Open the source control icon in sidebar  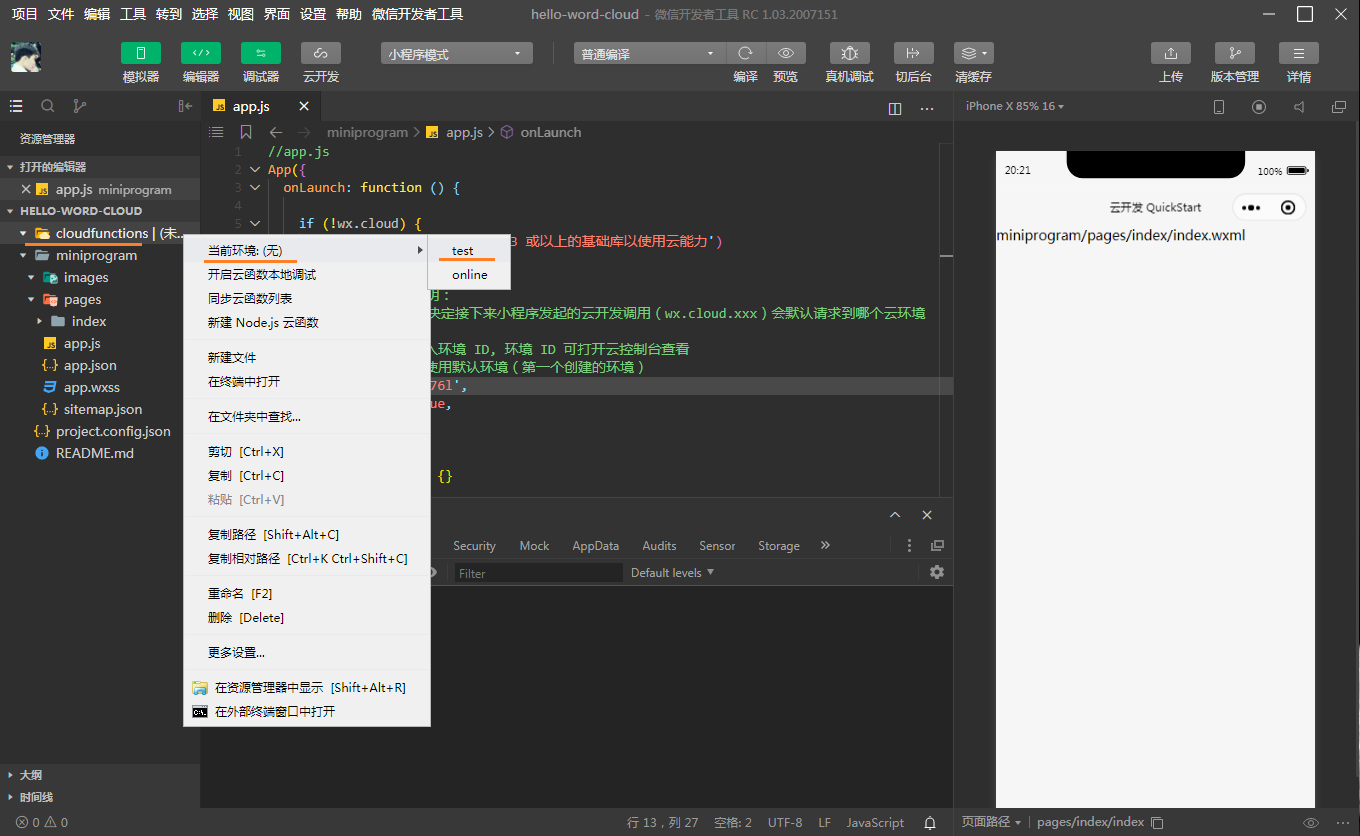coord(80,106)
